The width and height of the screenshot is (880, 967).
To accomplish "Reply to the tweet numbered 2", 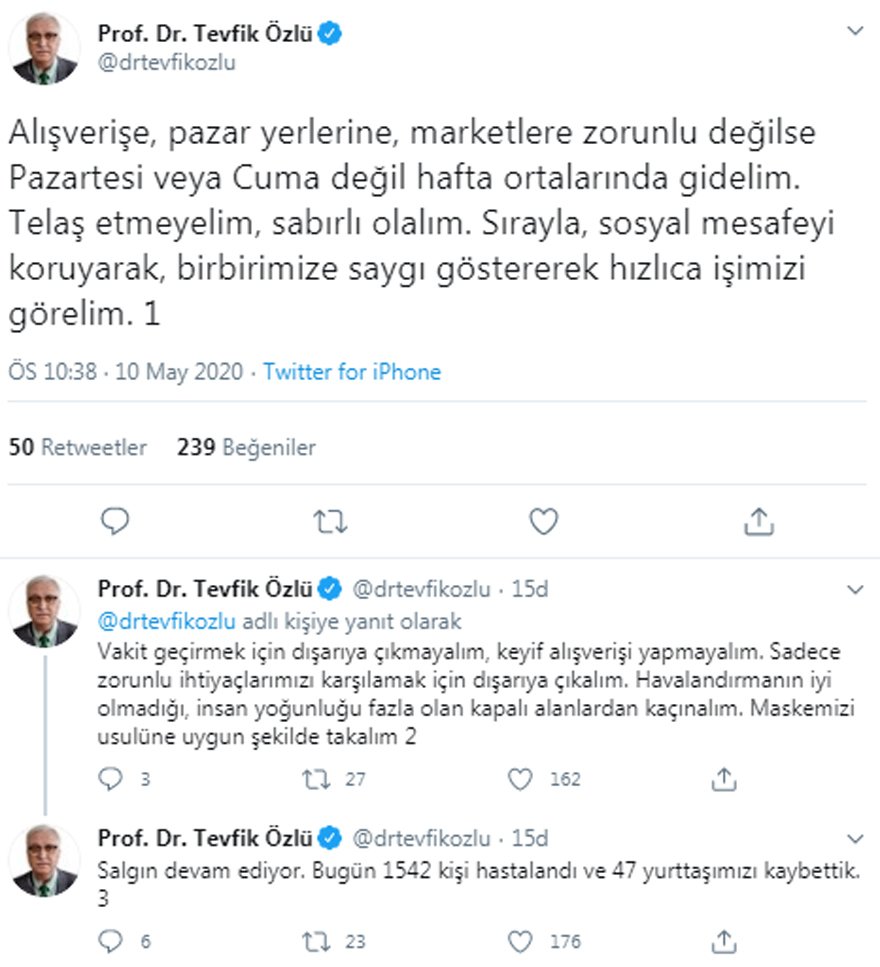I will (114, 779).
